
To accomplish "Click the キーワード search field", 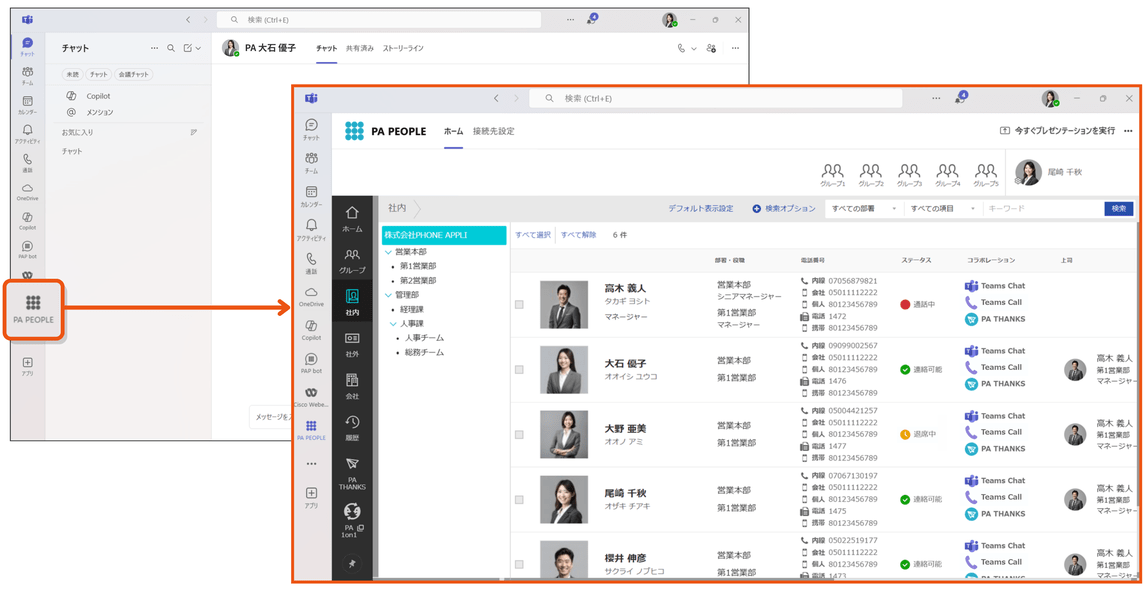I will point(1043,209).
